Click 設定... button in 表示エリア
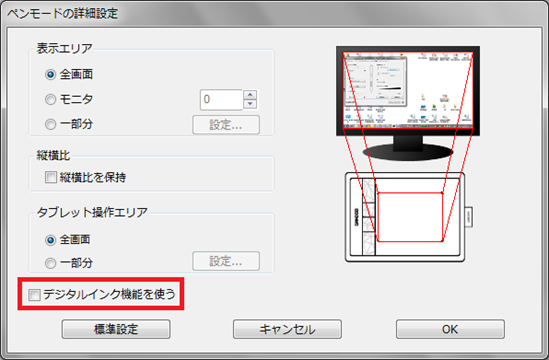This screenshot has width=549, height=360. pos(226,125)
